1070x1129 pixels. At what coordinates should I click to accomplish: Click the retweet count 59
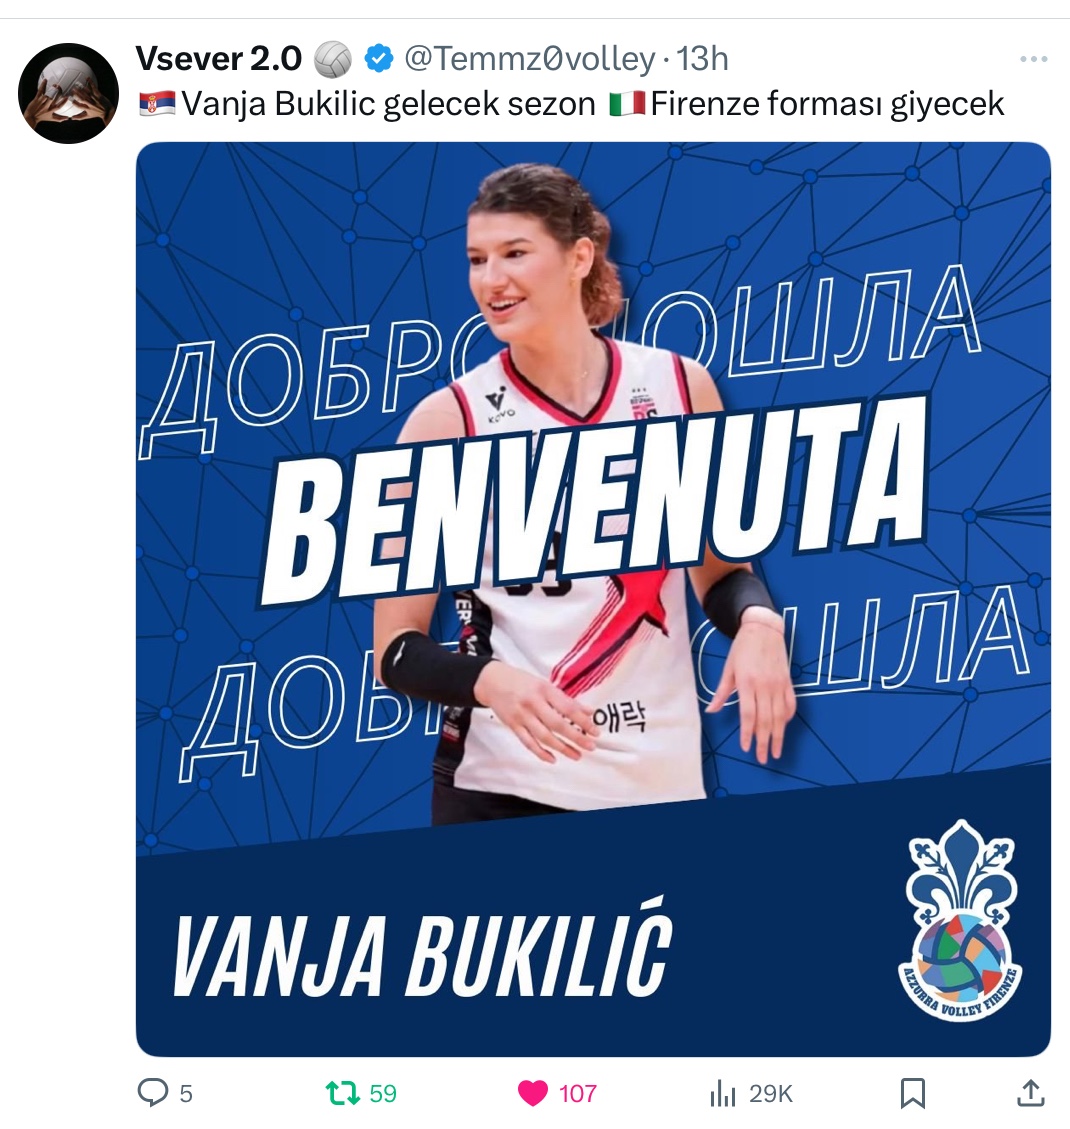tap(383, 1093)
